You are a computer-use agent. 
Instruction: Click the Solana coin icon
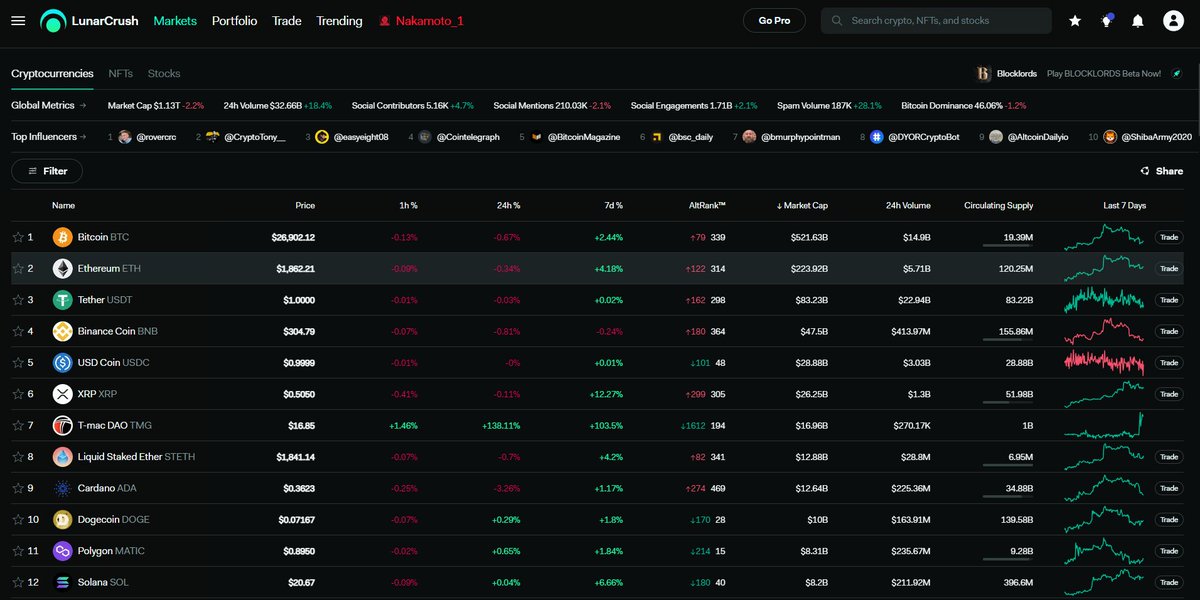tap(62, 582)
